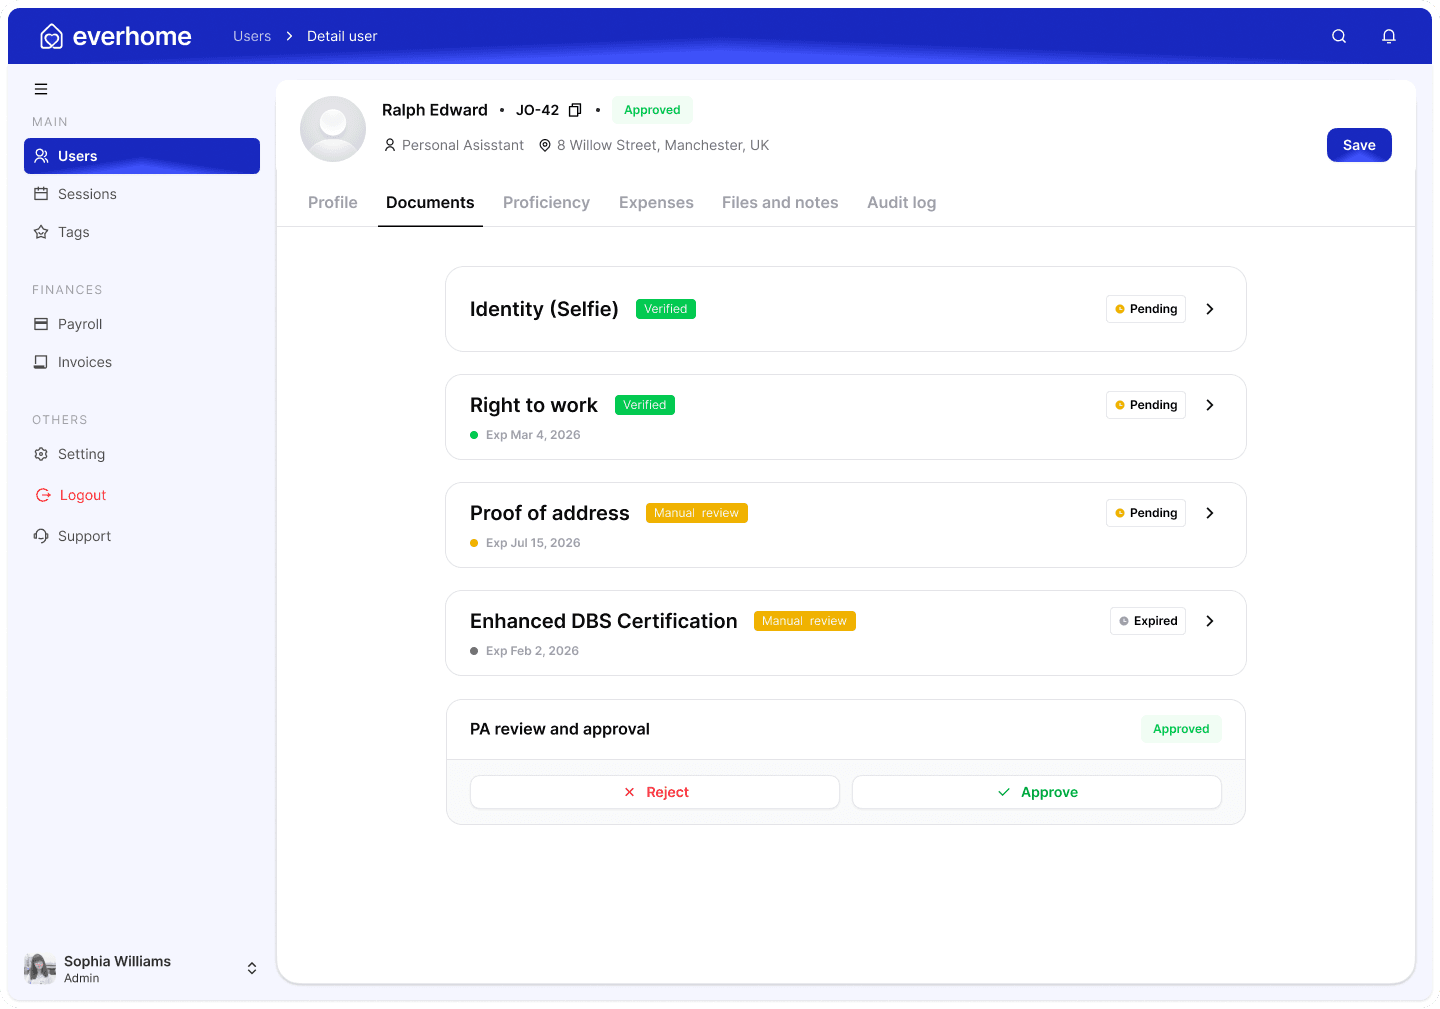Click the PA review and approval heading

560,729
